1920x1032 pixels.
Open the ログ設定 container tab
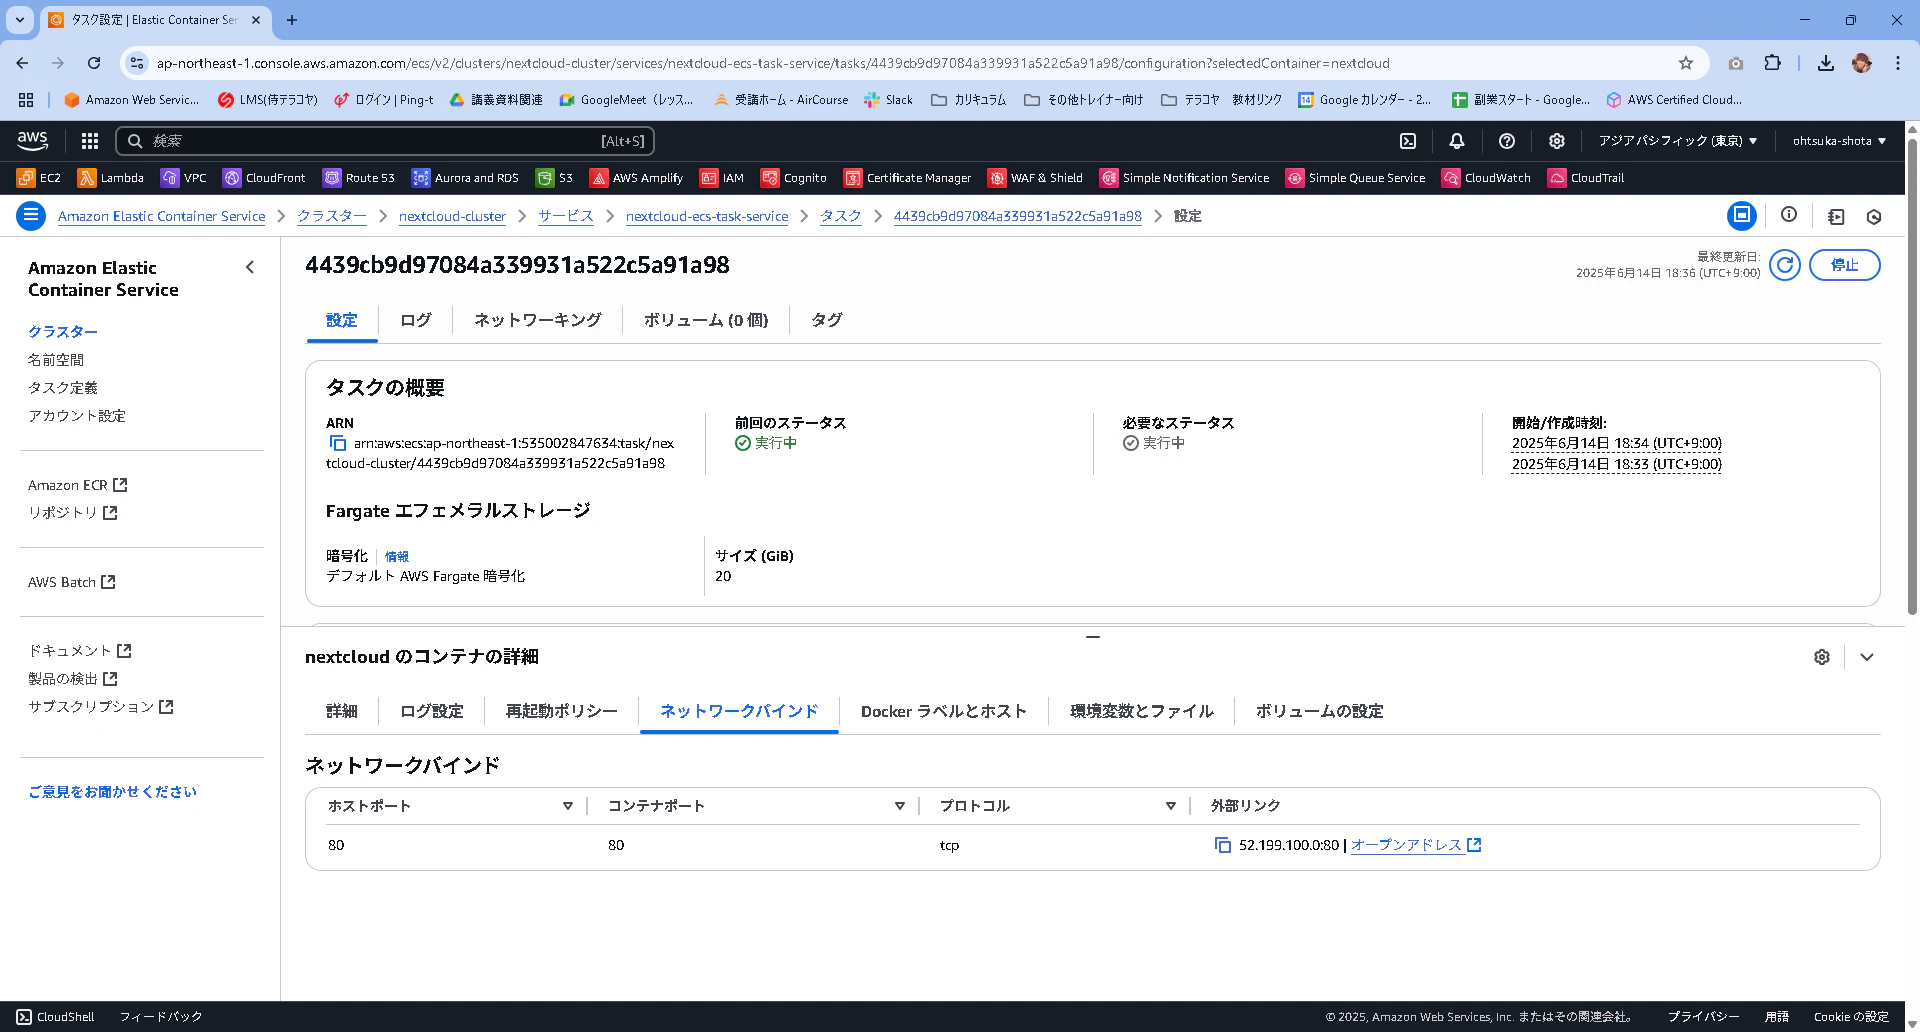click(432, 711)
